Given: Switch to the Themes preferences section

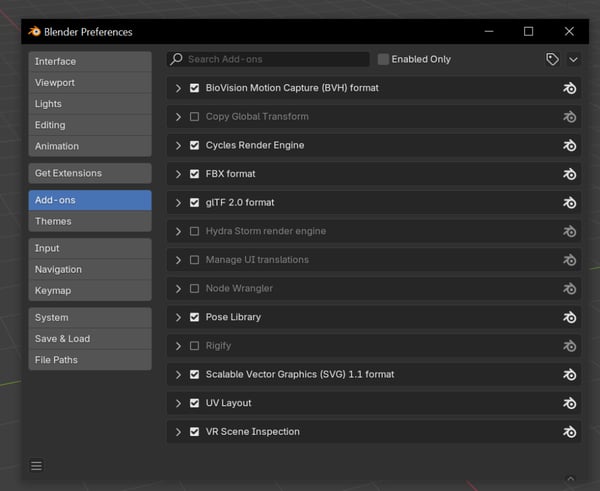Looking at the screenshot, I should (x=90, y=221).
